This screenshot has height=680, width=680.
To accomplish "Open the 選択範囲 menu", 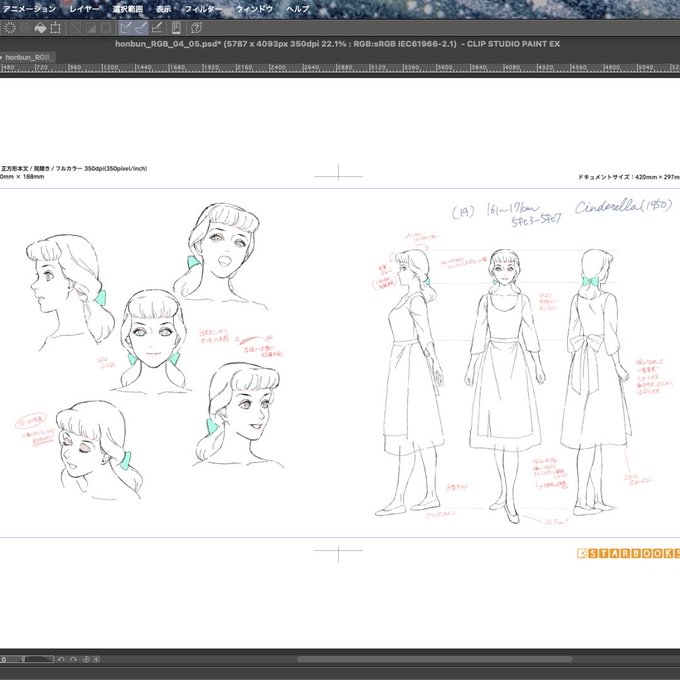I will coord(128,9).
